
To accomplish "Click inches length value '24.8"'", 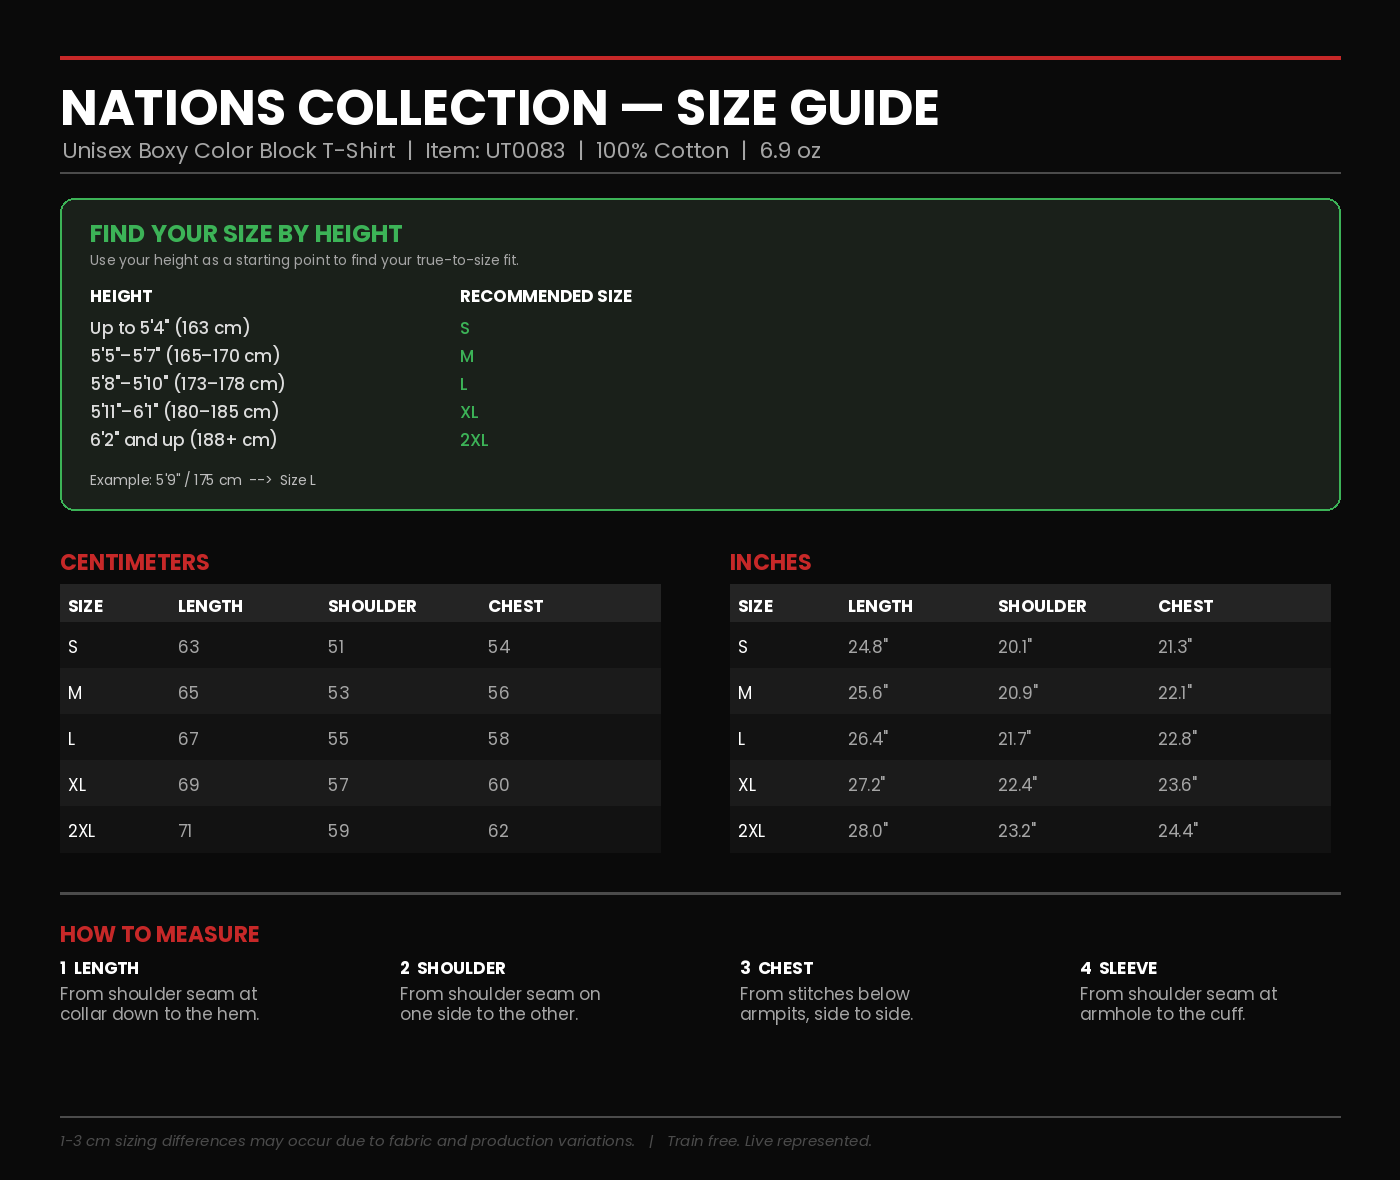I will point(868,647).
